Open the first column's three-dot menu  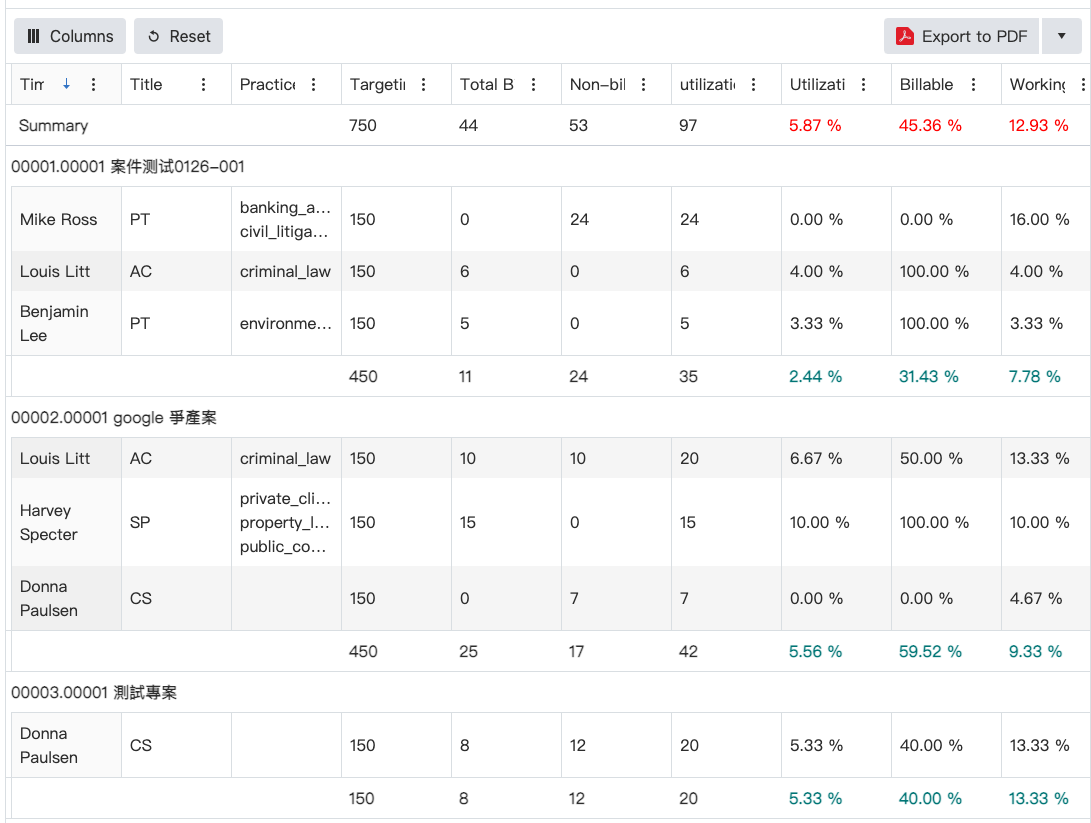tap(94, 85)
